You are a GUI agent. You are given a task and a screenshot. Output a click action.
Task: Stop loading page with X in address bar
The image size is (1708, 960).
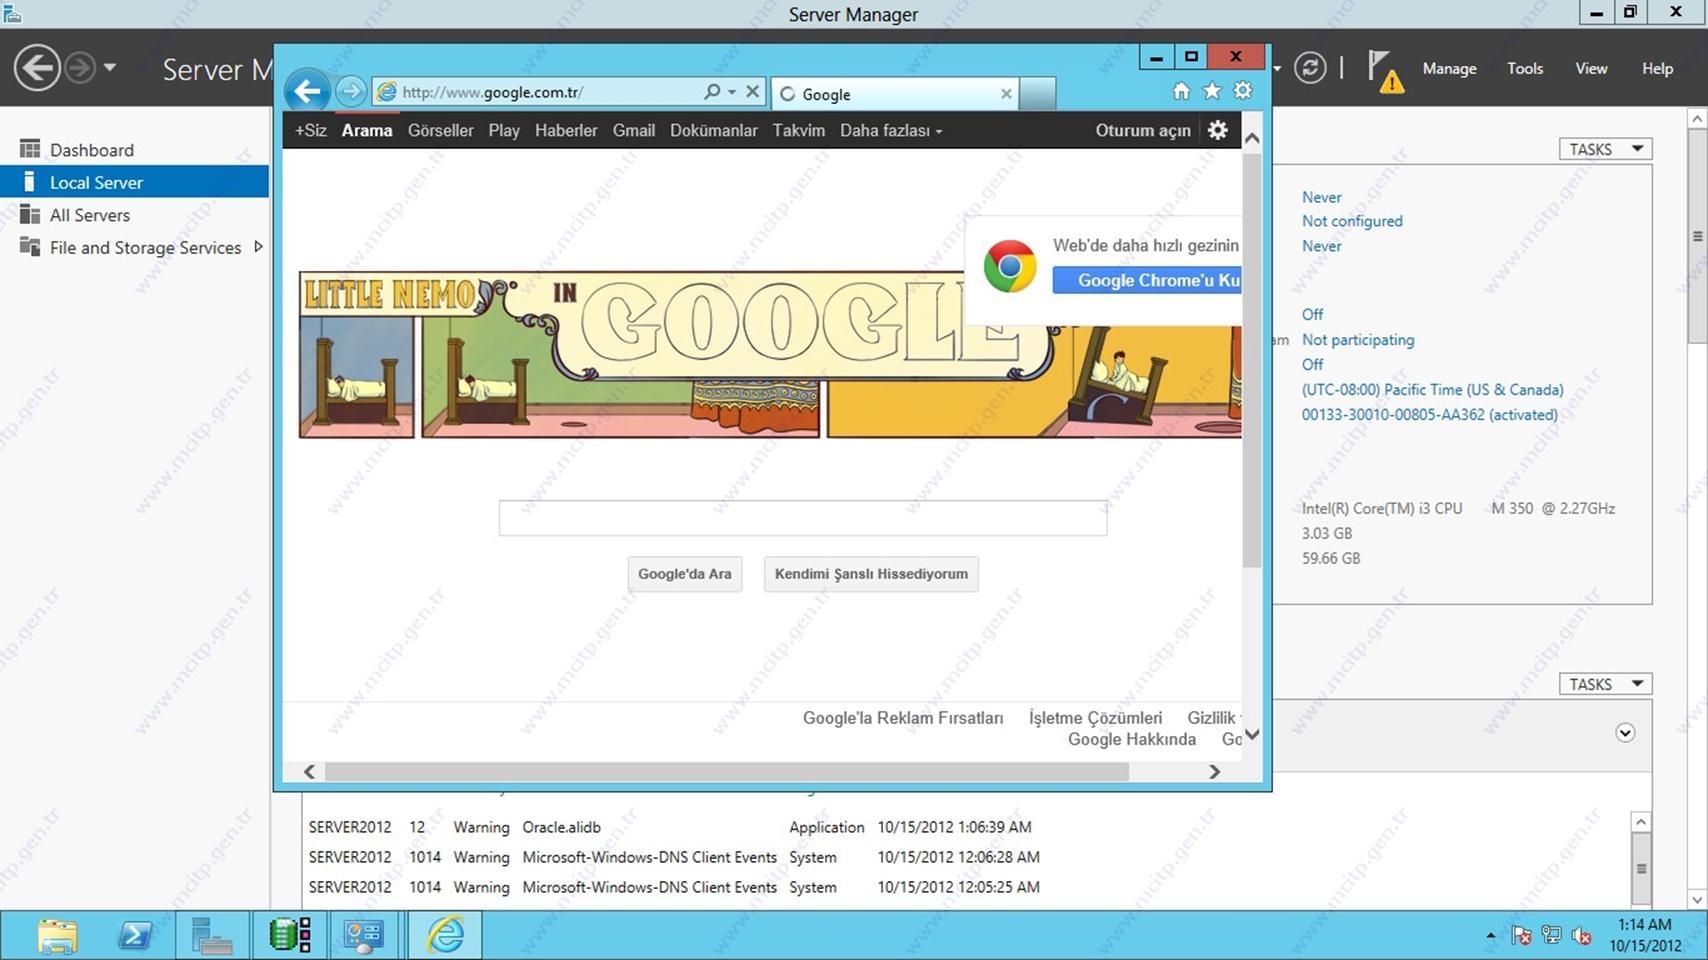tap(752, 92)
